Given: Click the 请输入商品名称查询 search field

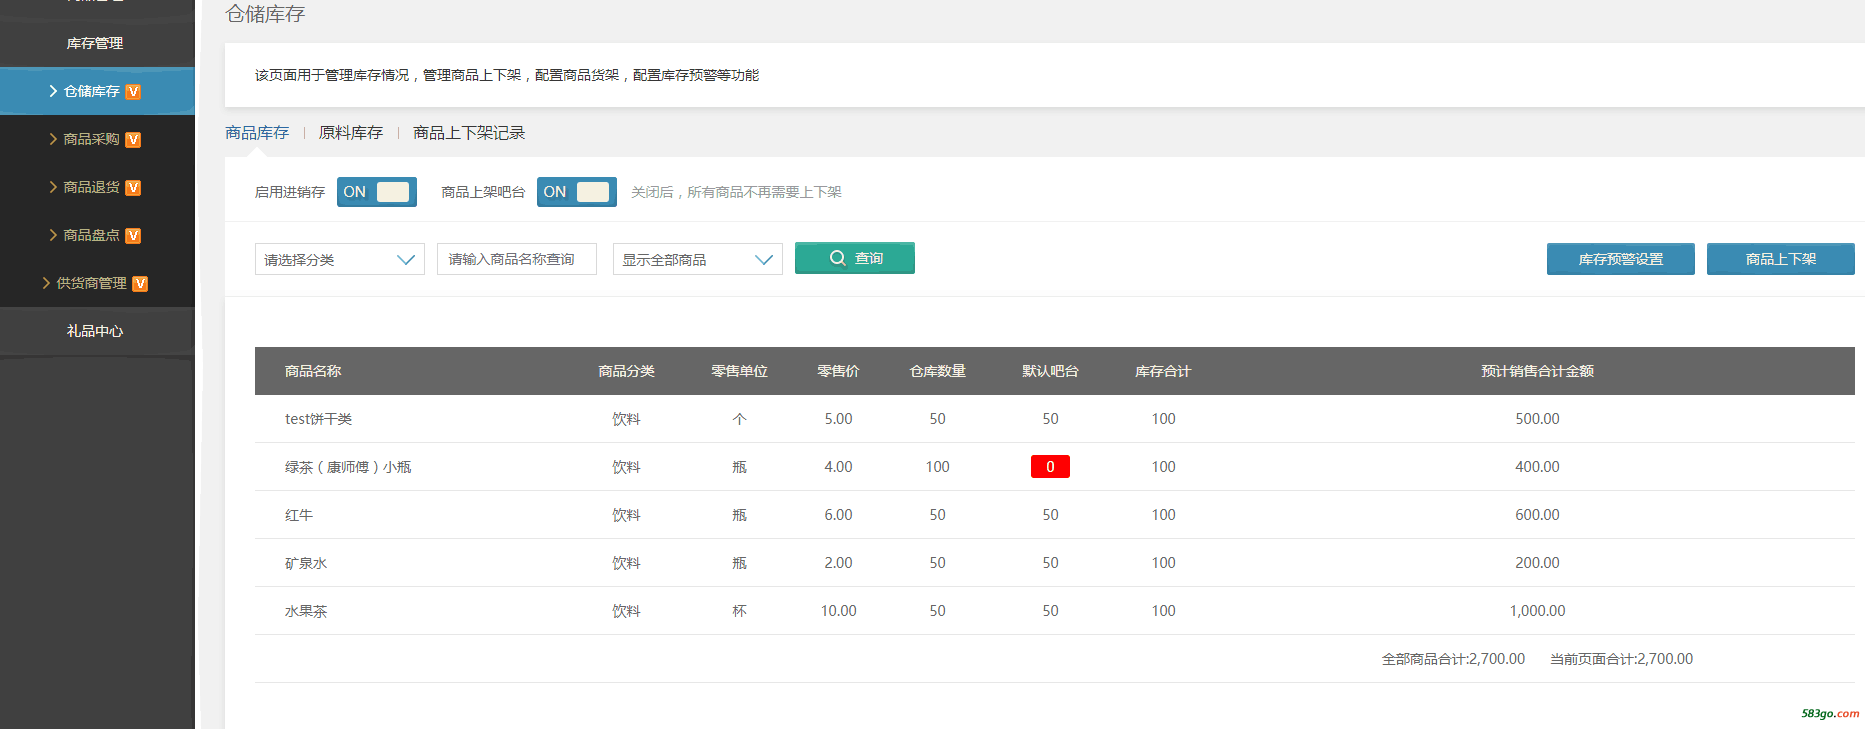Looking at the screenshot, I should pos(516,259).
